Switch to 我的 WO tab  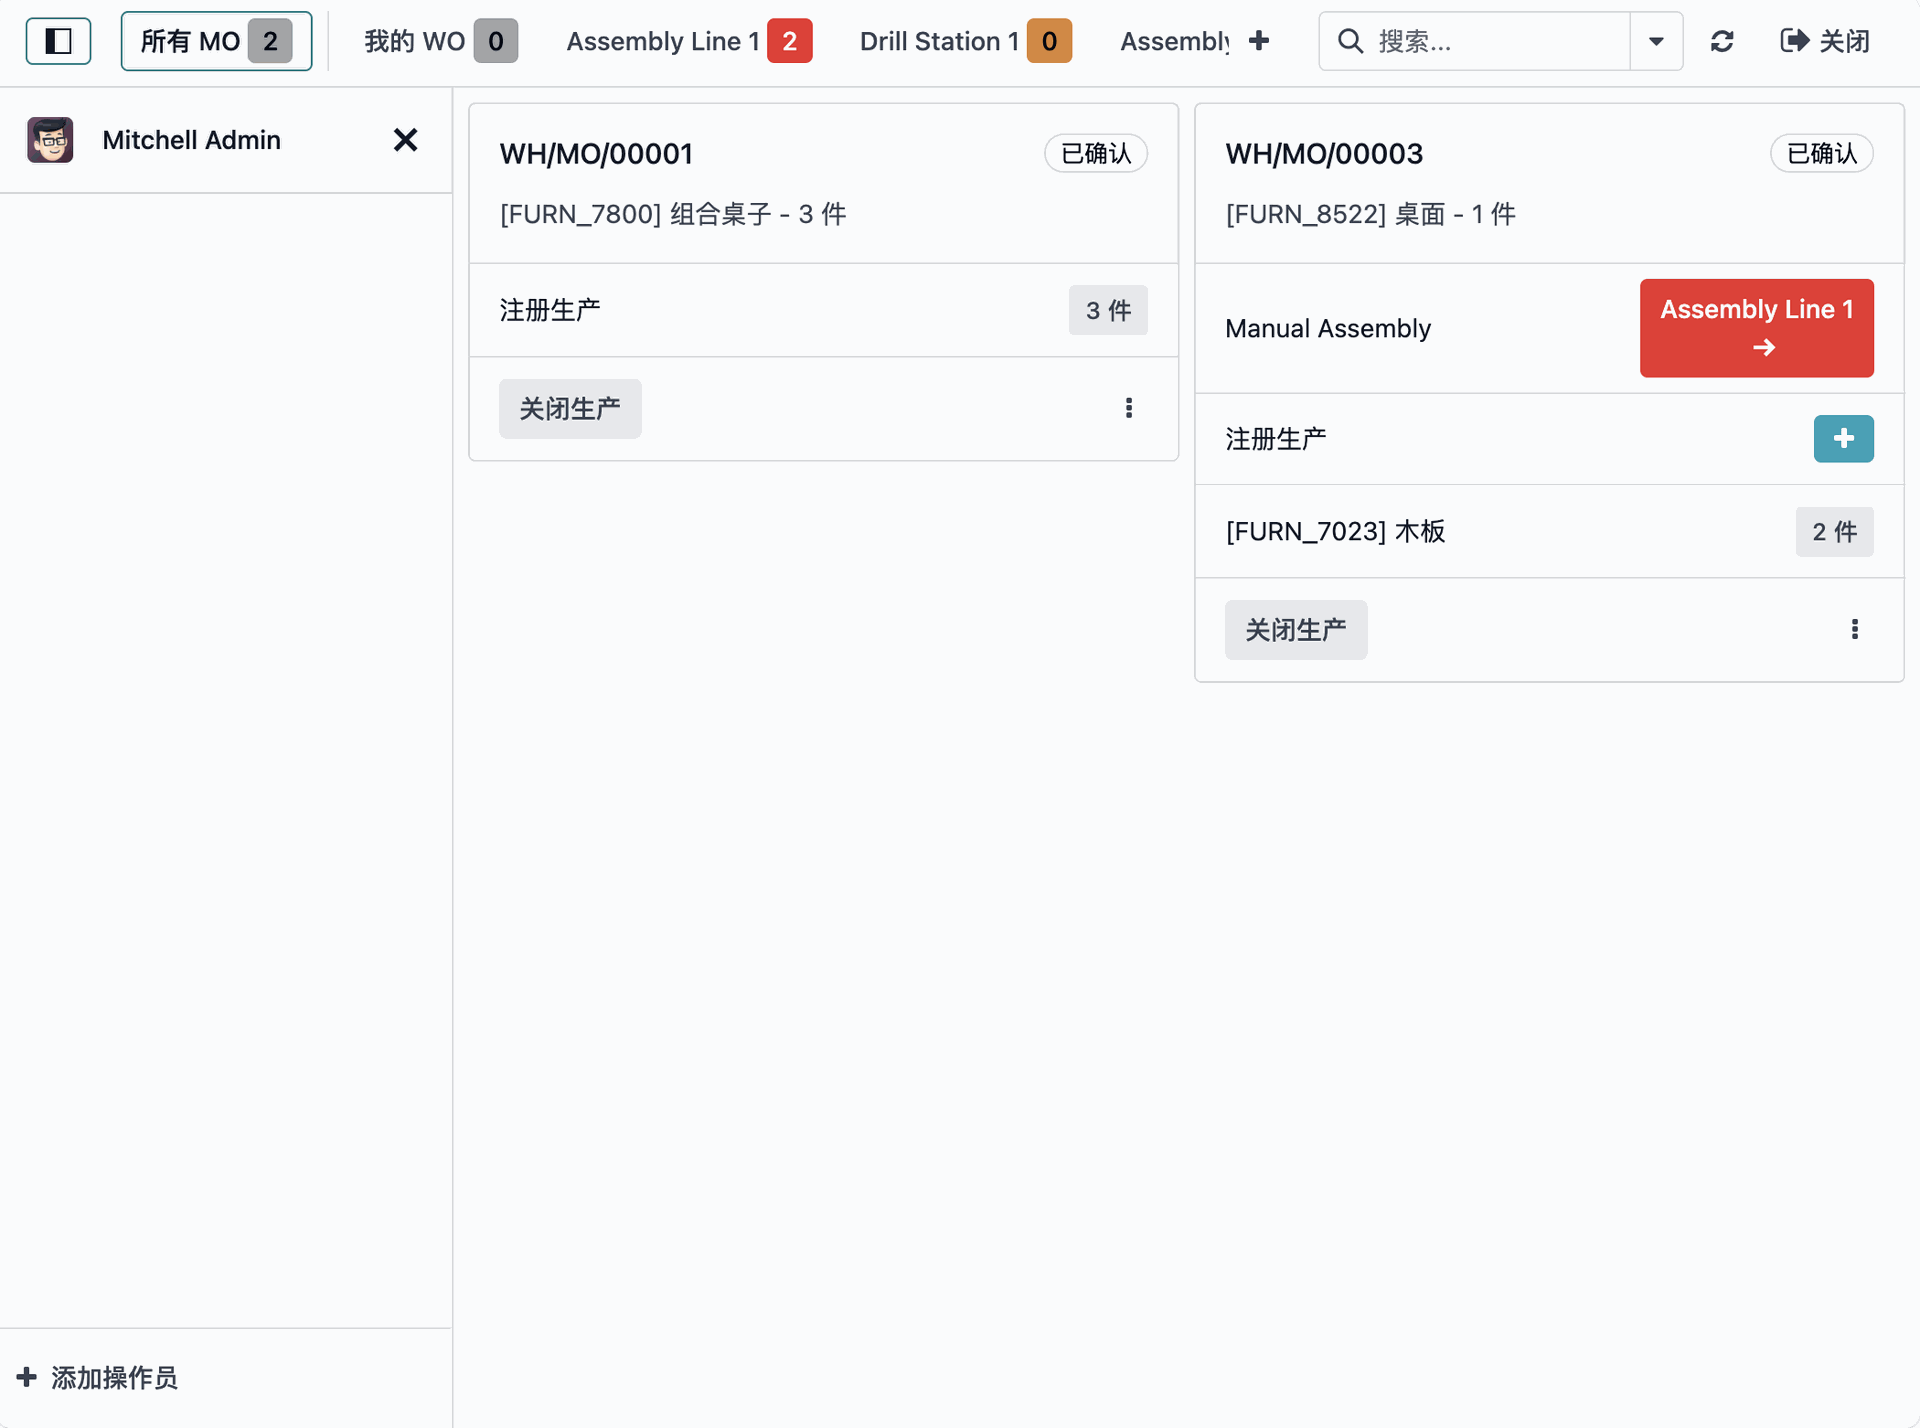440,41
